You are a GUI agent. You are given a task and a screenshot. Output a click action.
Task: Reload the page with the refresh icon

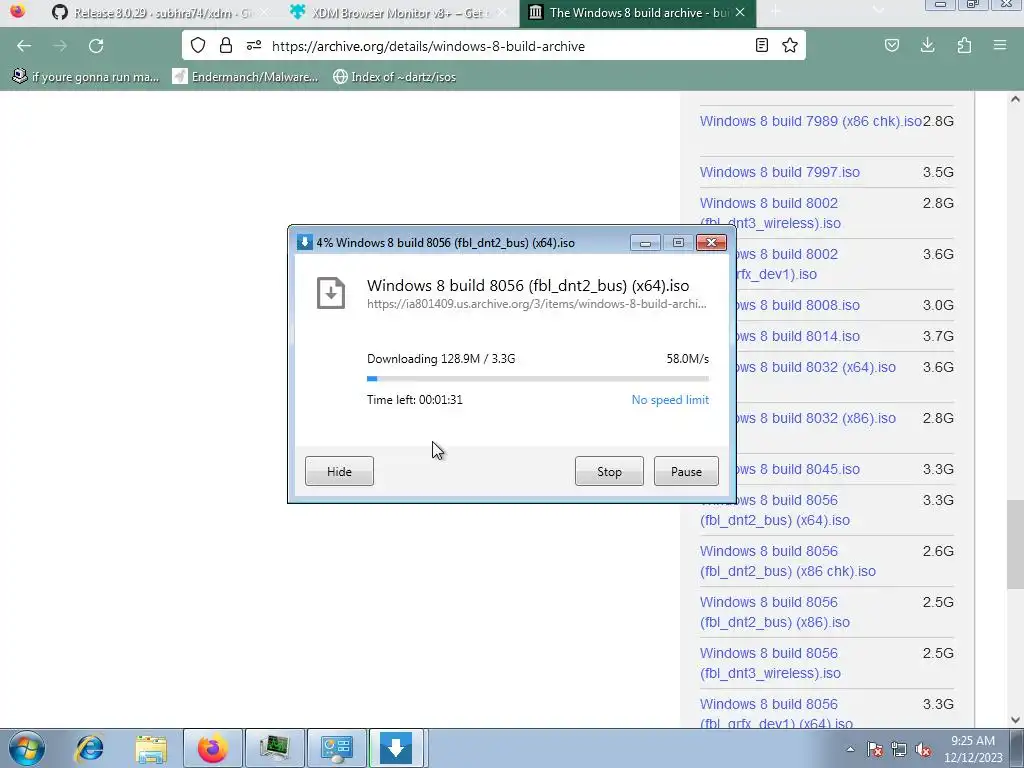pos(96,46)
